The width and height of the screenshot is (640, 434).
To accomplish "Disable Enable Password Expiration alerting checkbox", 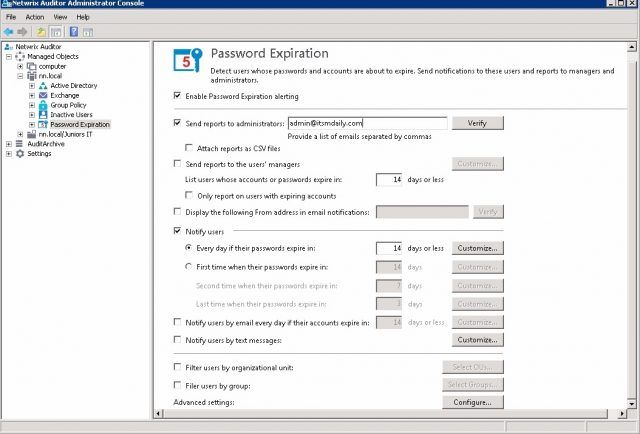I will [177, 96].
